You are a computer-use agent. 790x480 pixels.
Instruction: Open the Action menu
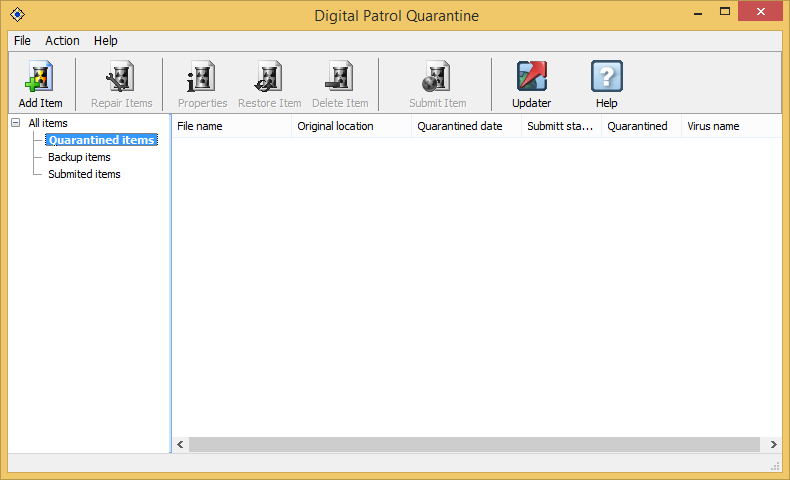[62, 41]
